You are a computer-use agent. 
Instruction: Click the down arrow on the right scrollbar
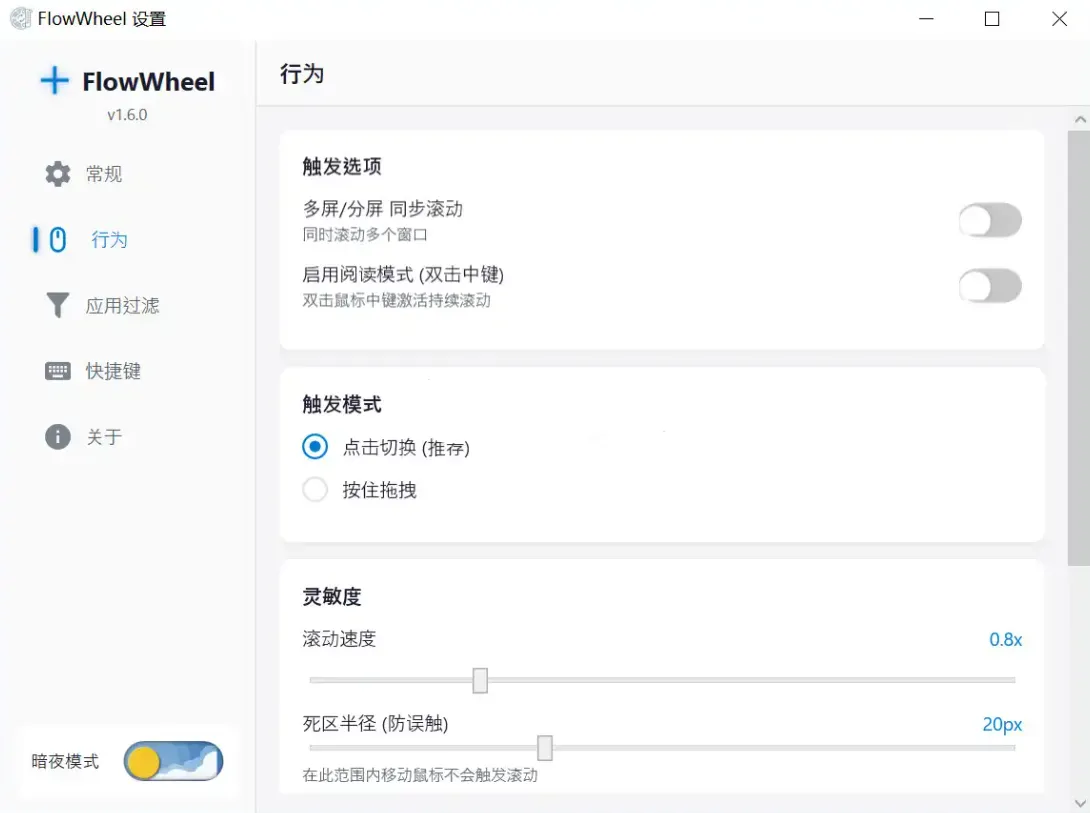pyautogui.click(x=1080, y=803)
